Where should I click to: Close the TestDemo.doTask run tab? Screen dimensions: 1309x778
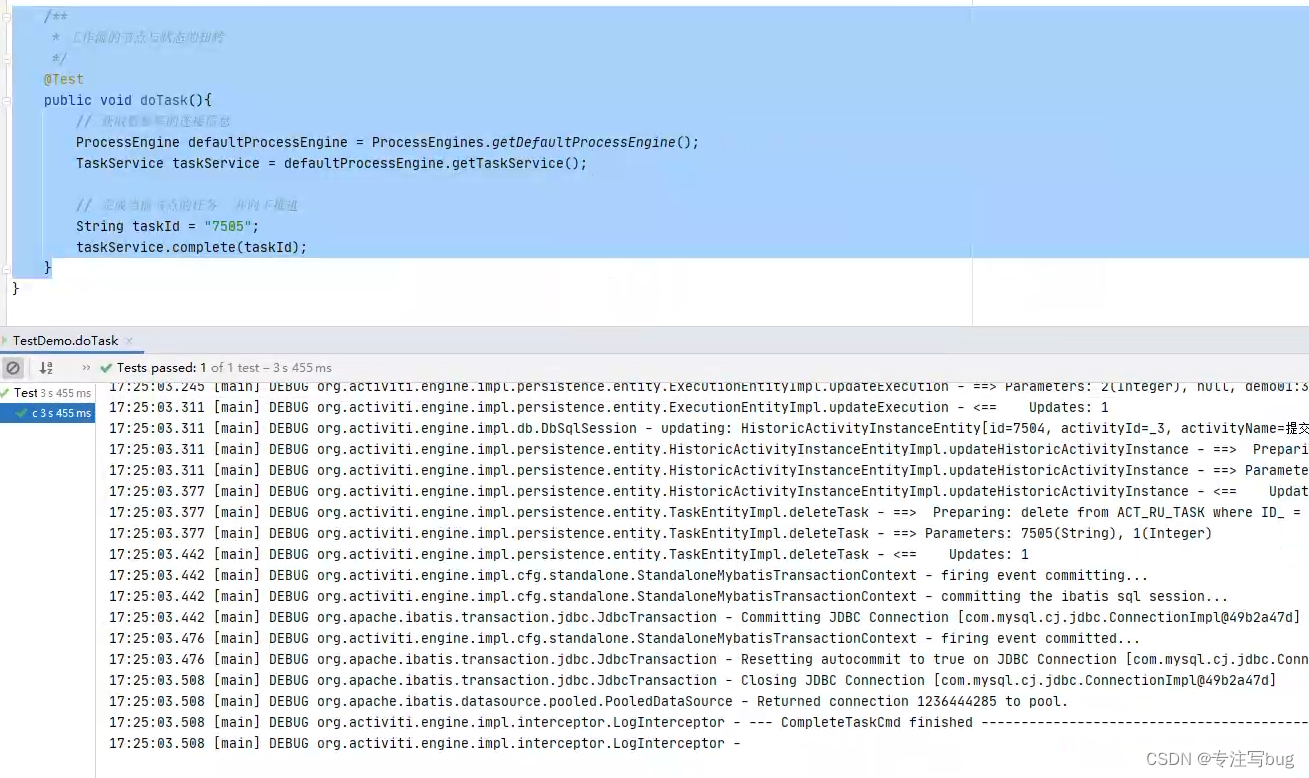coord(129,341)
